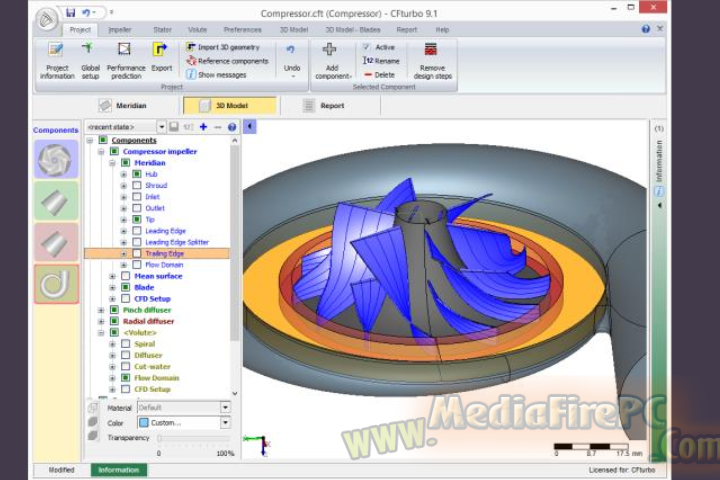Image resolution: width=720 pixels, height=480 pixels.
Task: Toggle the Active checkbox
Action: (x=366, y=47)
